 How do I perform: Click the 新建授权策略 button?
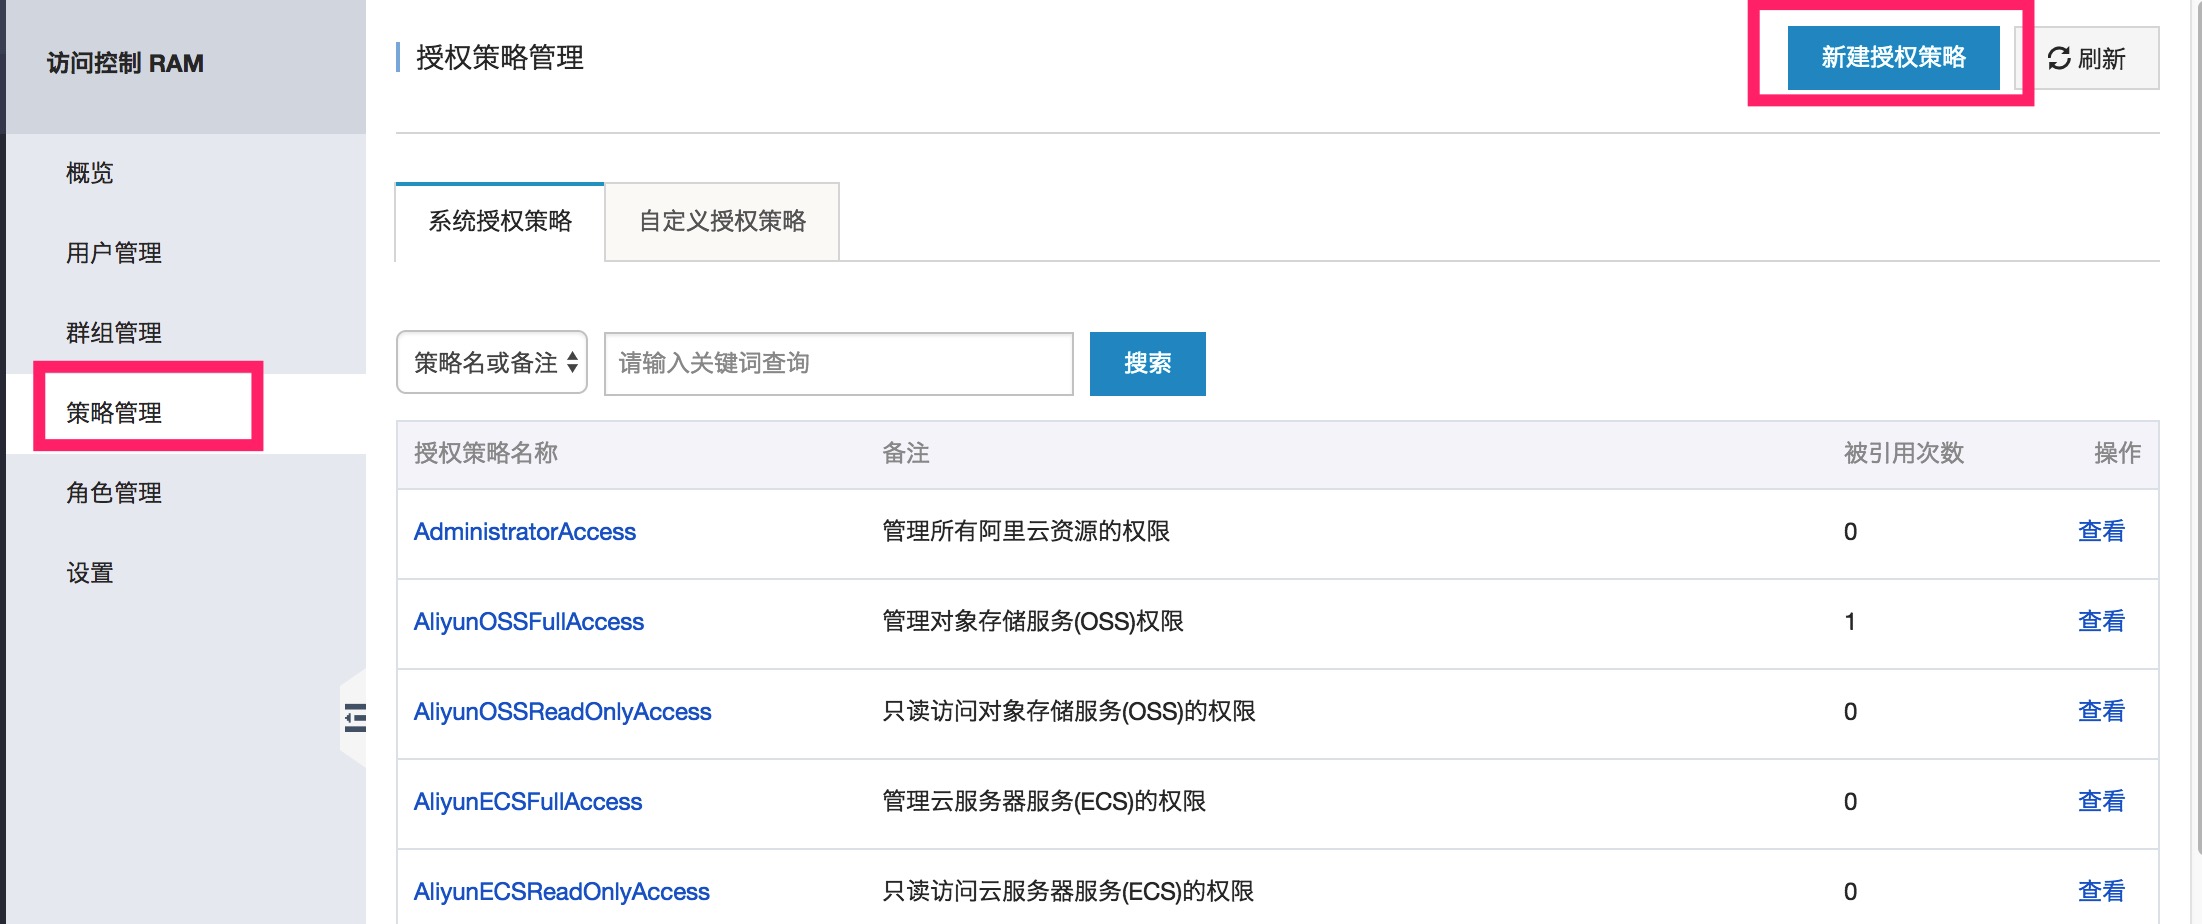click(1893, 57)
